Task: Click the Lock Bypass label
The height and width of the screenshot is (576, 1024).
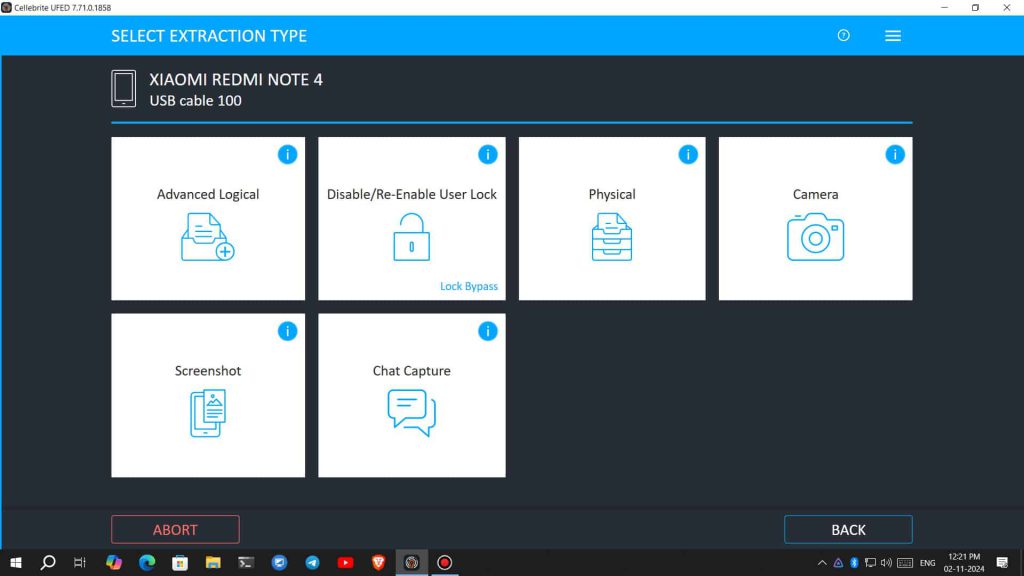Action: 468,286
